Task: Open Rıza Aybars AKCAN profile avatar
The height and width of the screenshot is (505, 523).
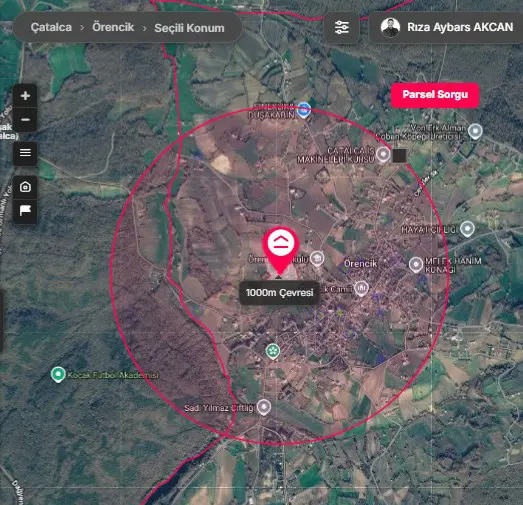Action: tap(390, 28)
